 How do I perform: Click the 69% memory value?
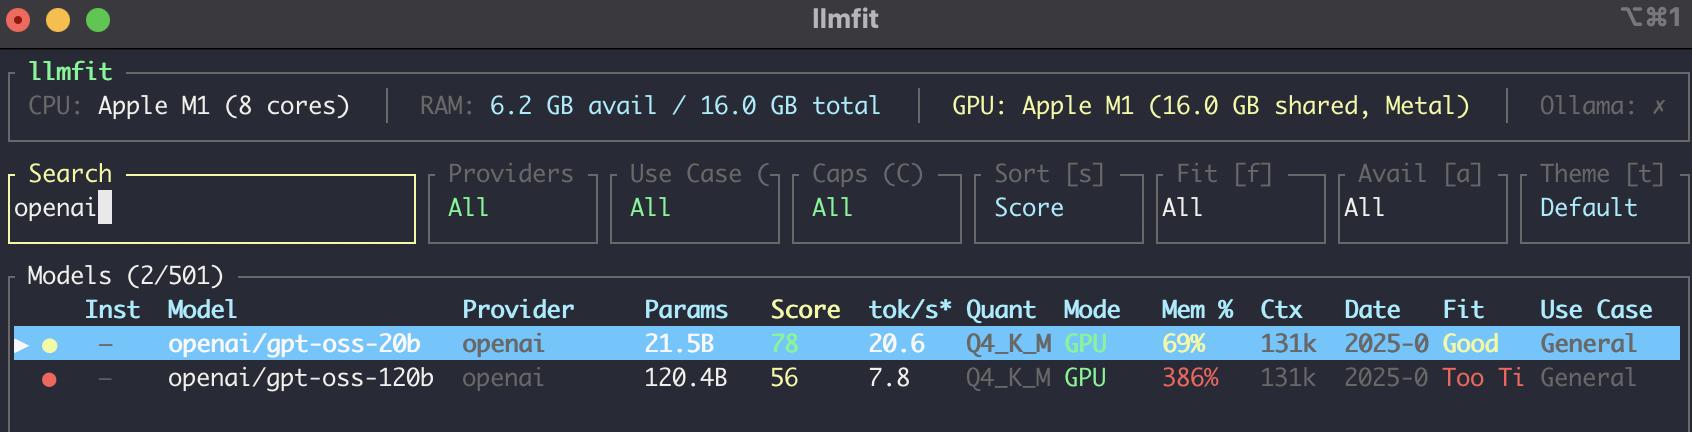(1183, 344)
